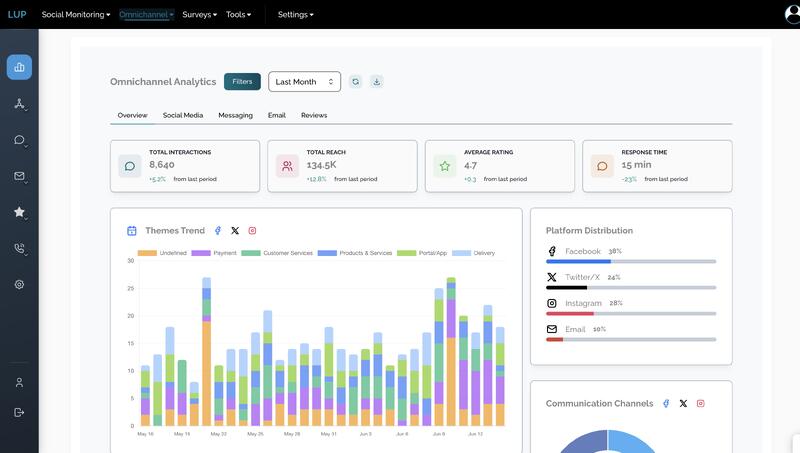Filter Themes Trend by X/Twitter
The image size is (800, 453).
(x=235, y=231)
